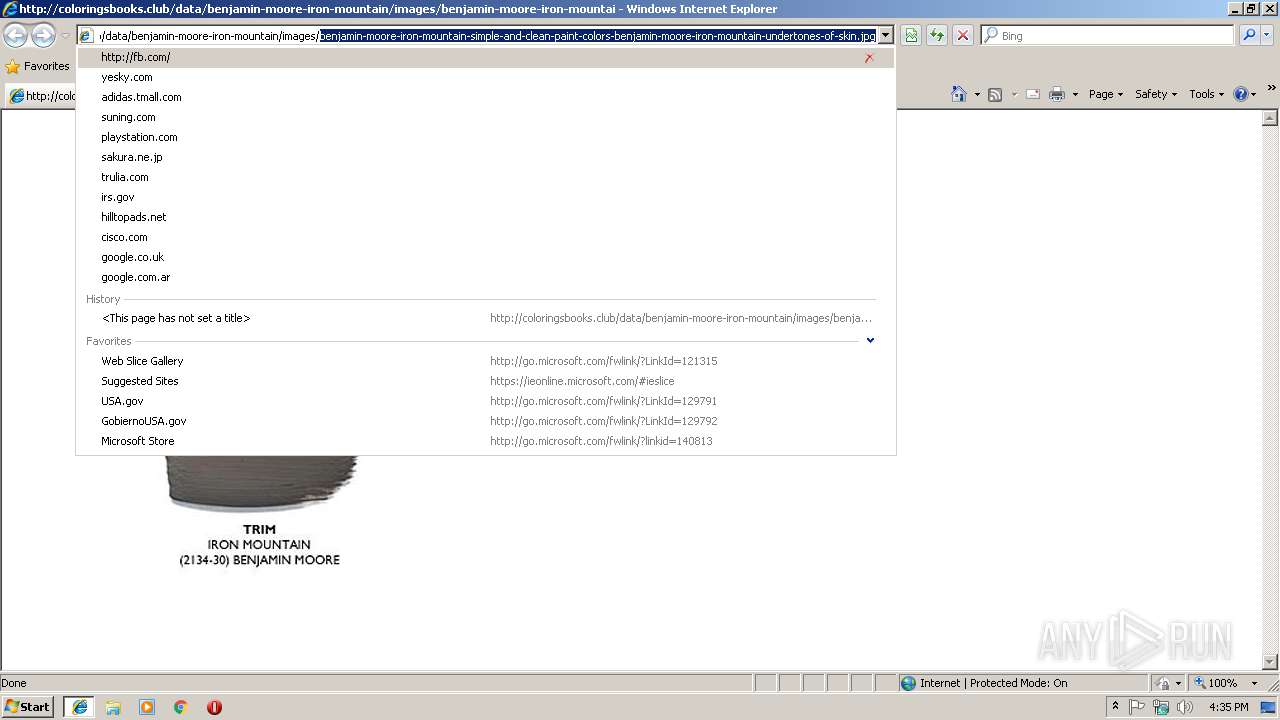1280x720 pixels.
Task: Open USA.gov favorite
Action: click(x=485, y=401)
